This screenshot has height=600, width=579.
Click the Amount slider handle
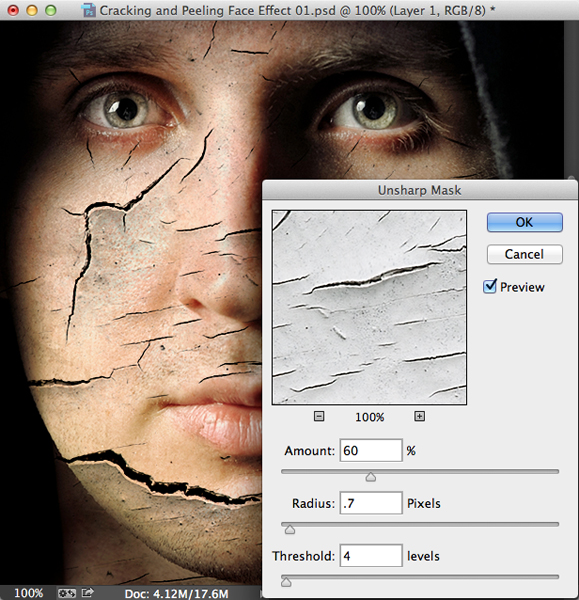[370, 477]
